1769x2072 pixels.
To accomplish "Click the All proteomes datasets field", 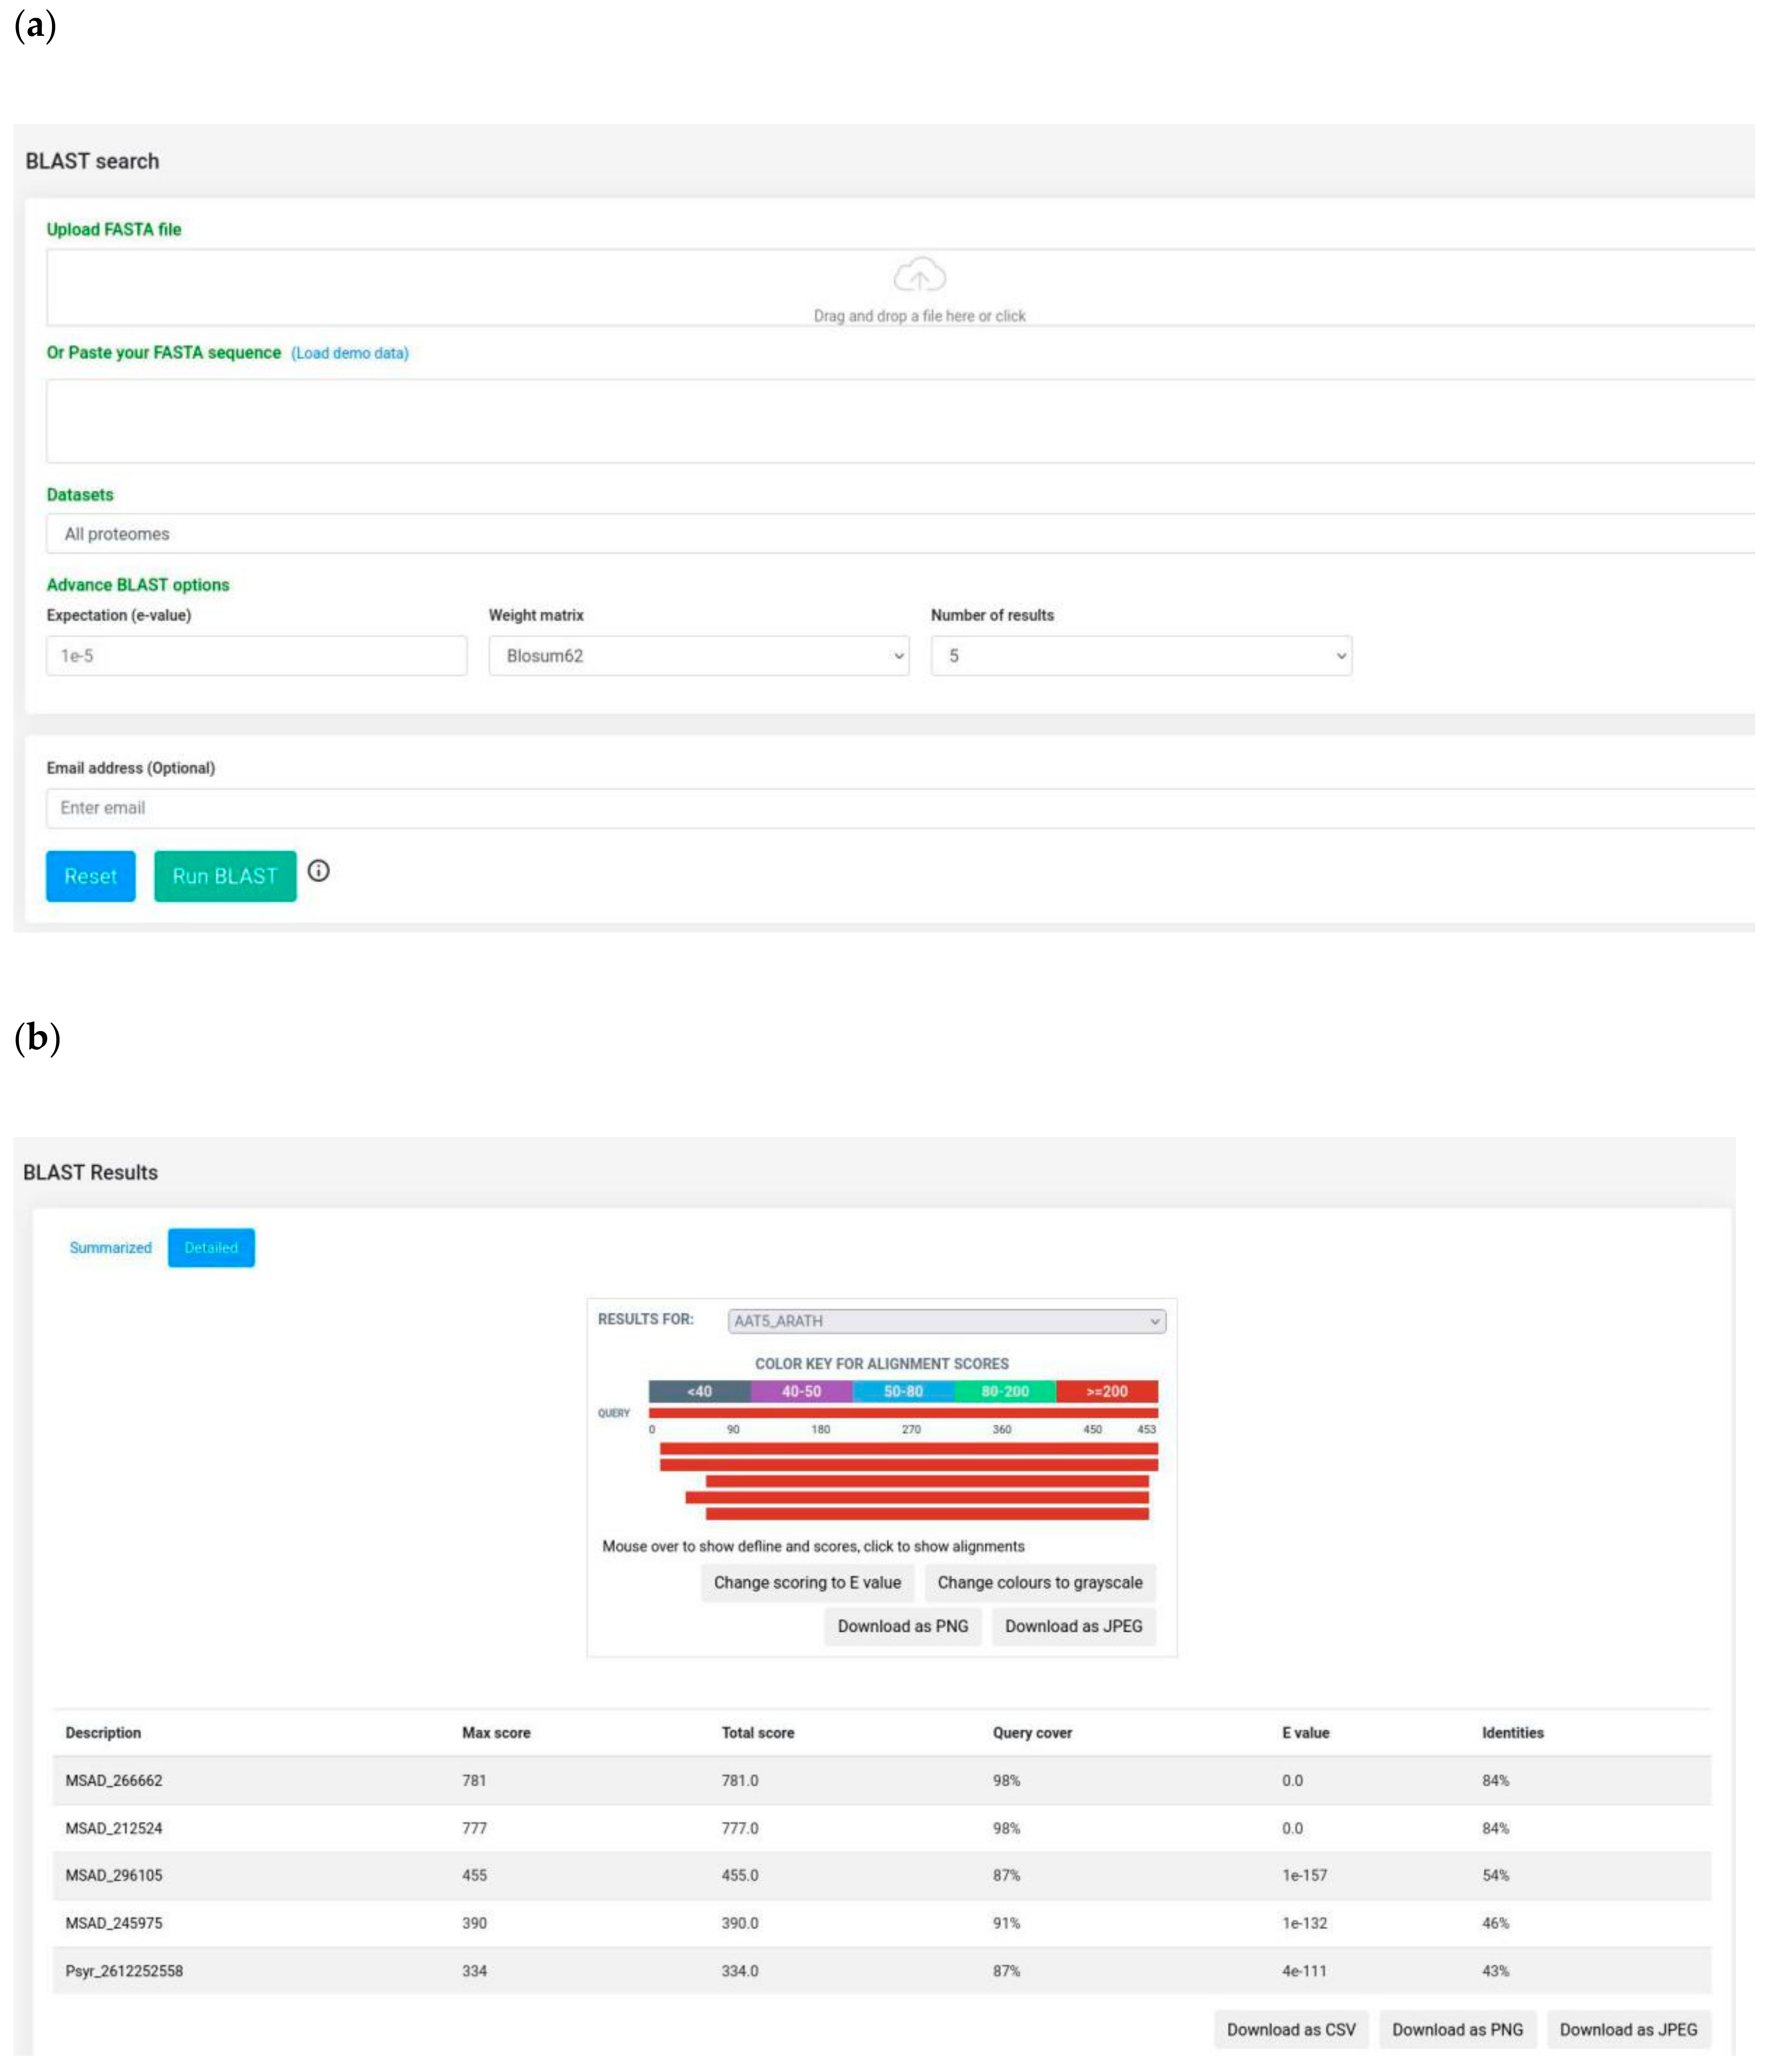I will pyautogui.click(x=900, y=534).
